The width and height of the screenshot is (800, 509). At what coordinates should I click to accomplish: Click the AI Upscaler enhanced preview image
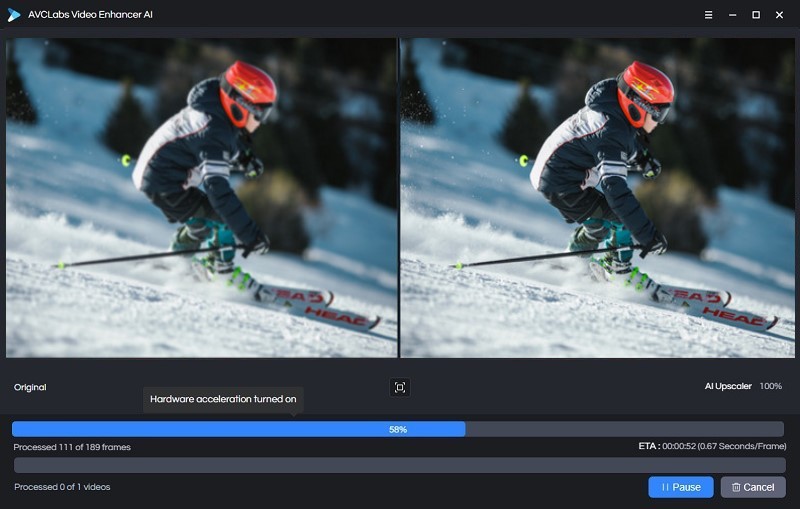click(x=597, y=198)
